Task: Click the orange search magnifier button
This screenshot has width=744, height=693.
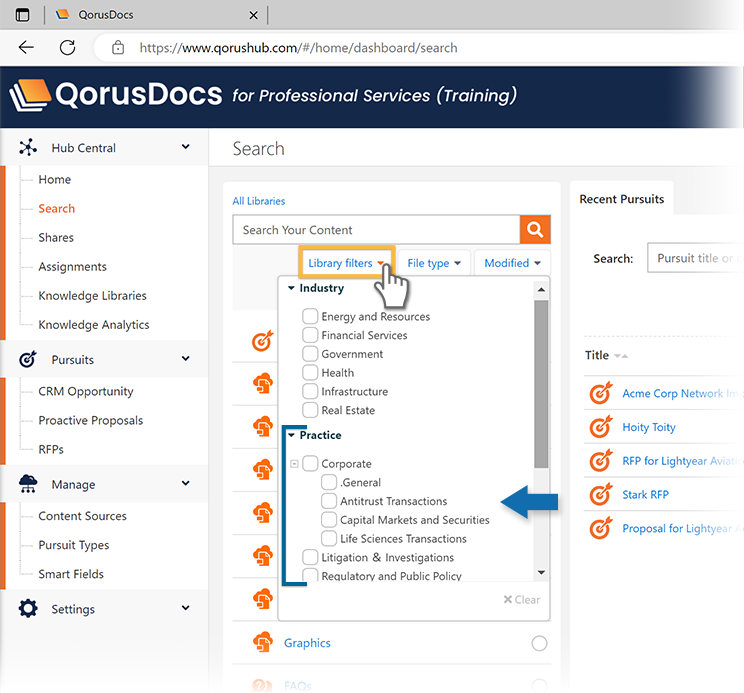Action: click(x=535, y=230)
